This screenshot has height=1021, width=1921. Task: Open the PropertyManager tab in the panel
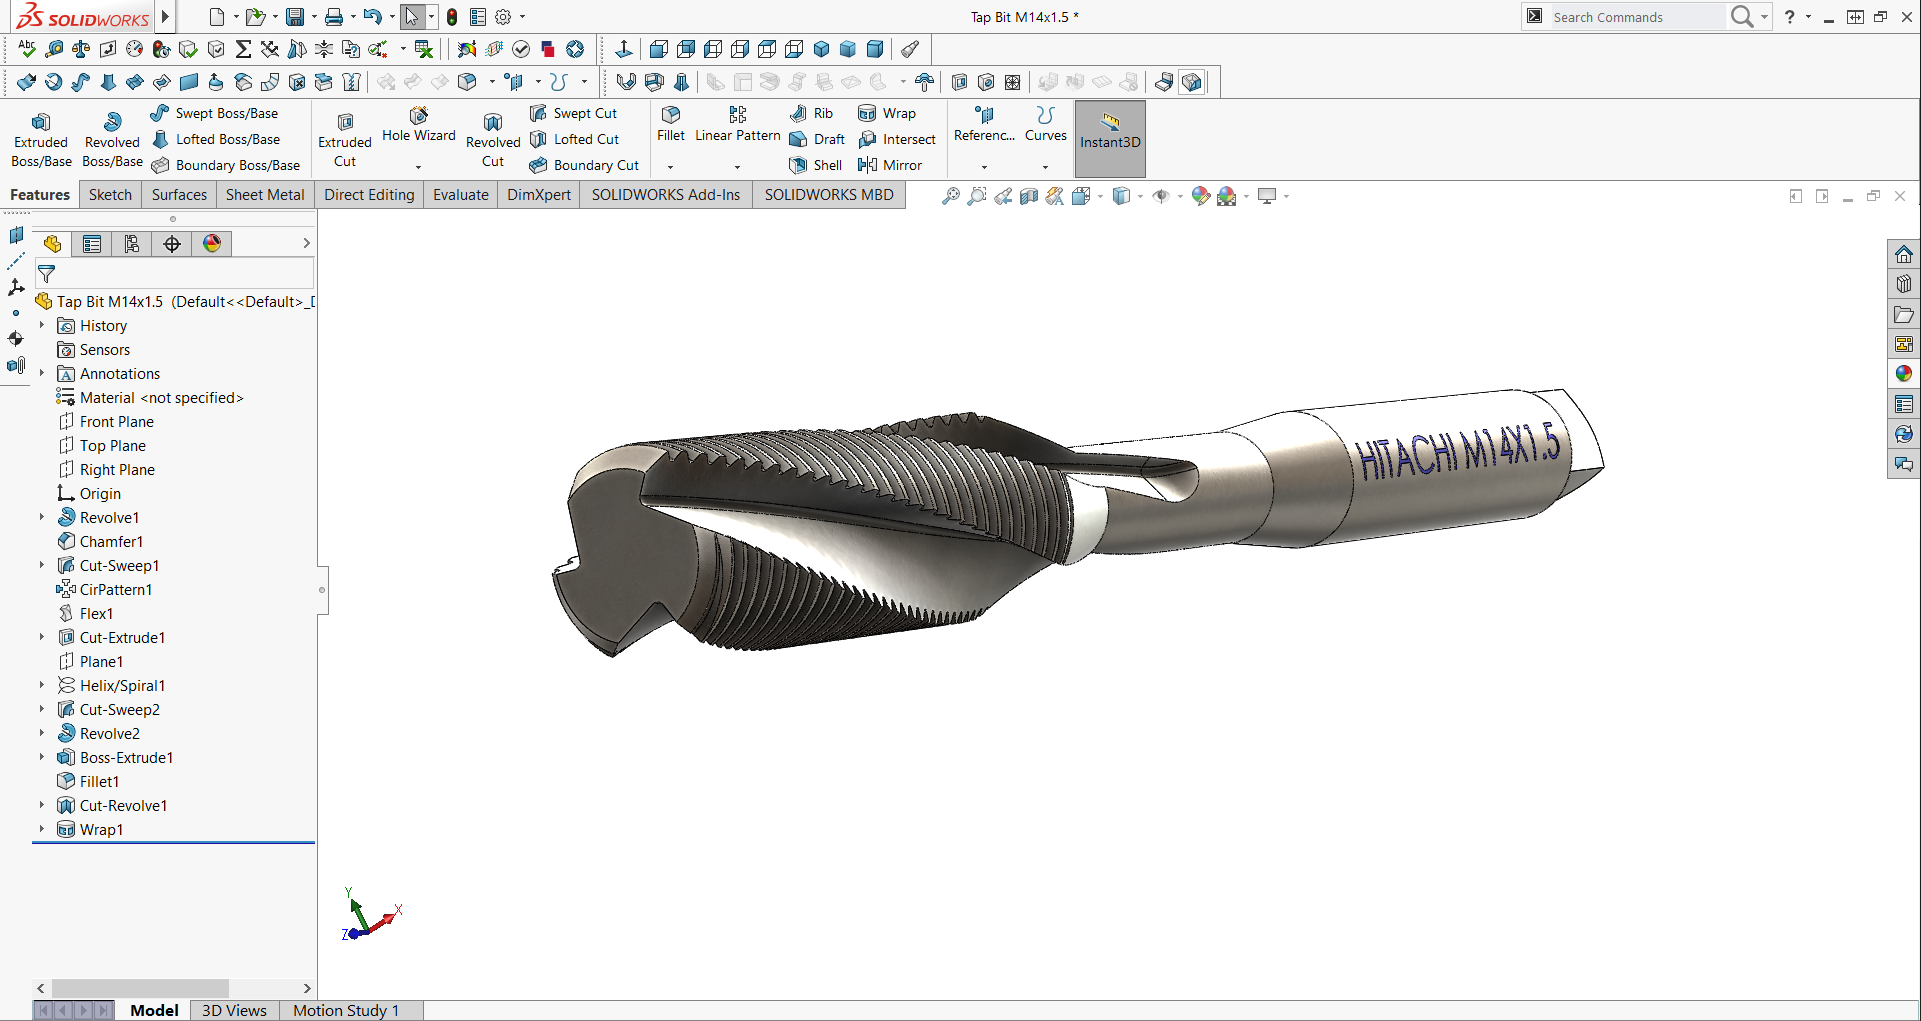pos(92,244)
